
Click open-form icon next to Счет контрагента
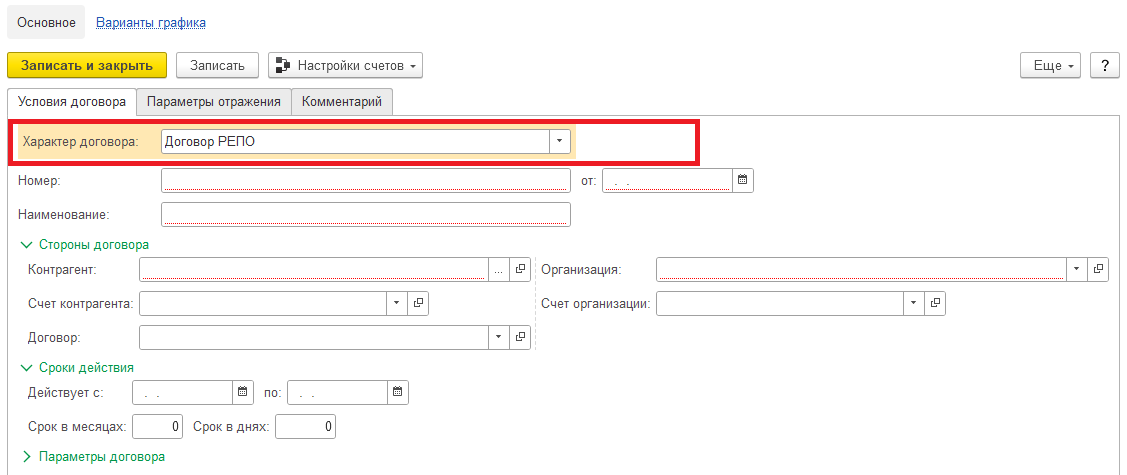[x=419, y=303]
